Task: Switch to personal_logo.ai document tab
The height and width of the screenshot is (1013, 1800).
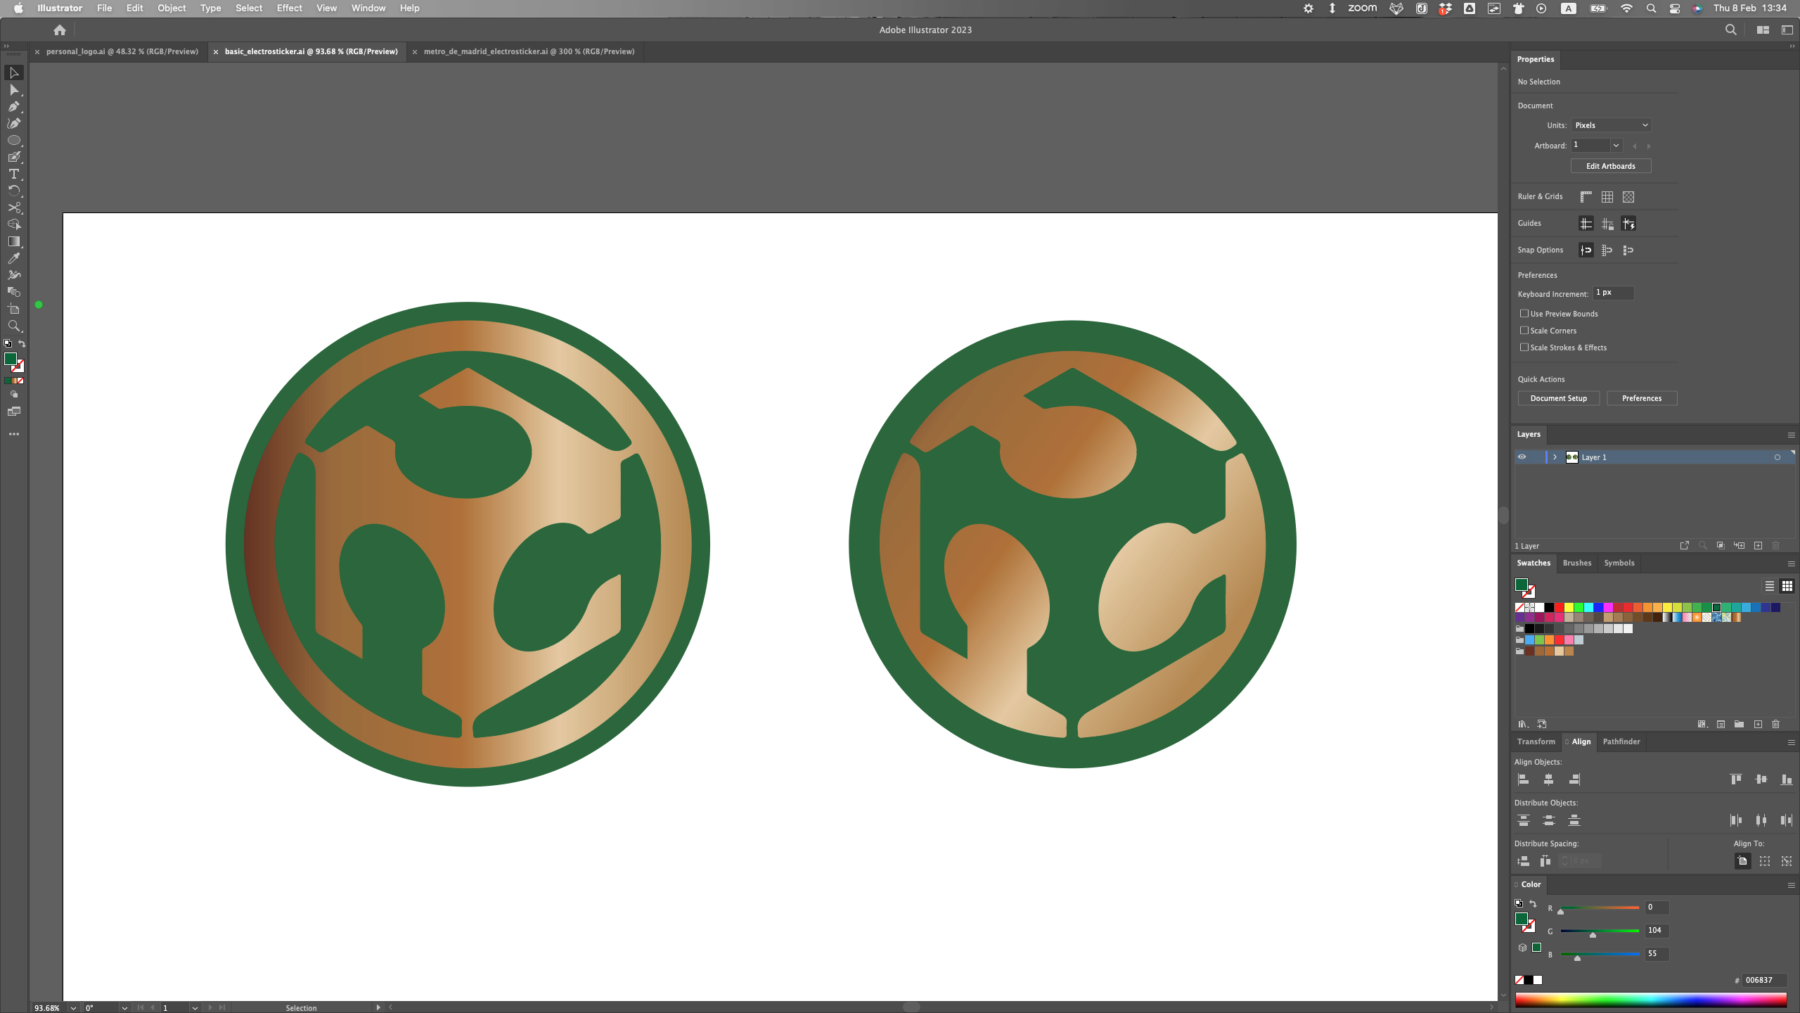Action: [122, 51]
